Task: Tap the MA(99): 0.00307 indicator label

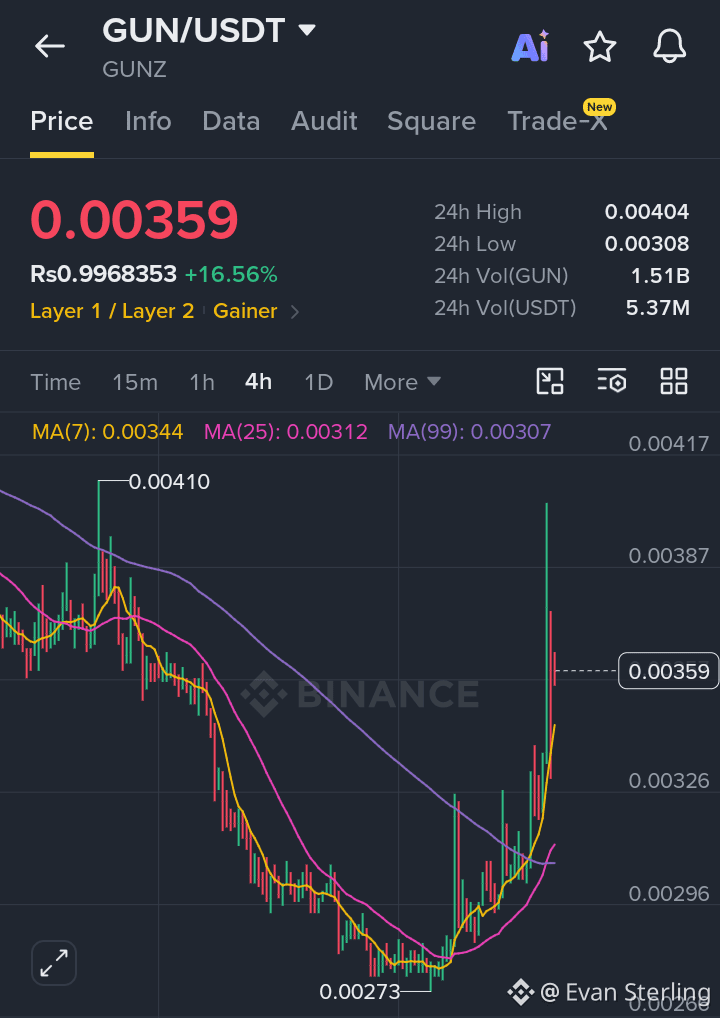Action: tap(469, 432)
